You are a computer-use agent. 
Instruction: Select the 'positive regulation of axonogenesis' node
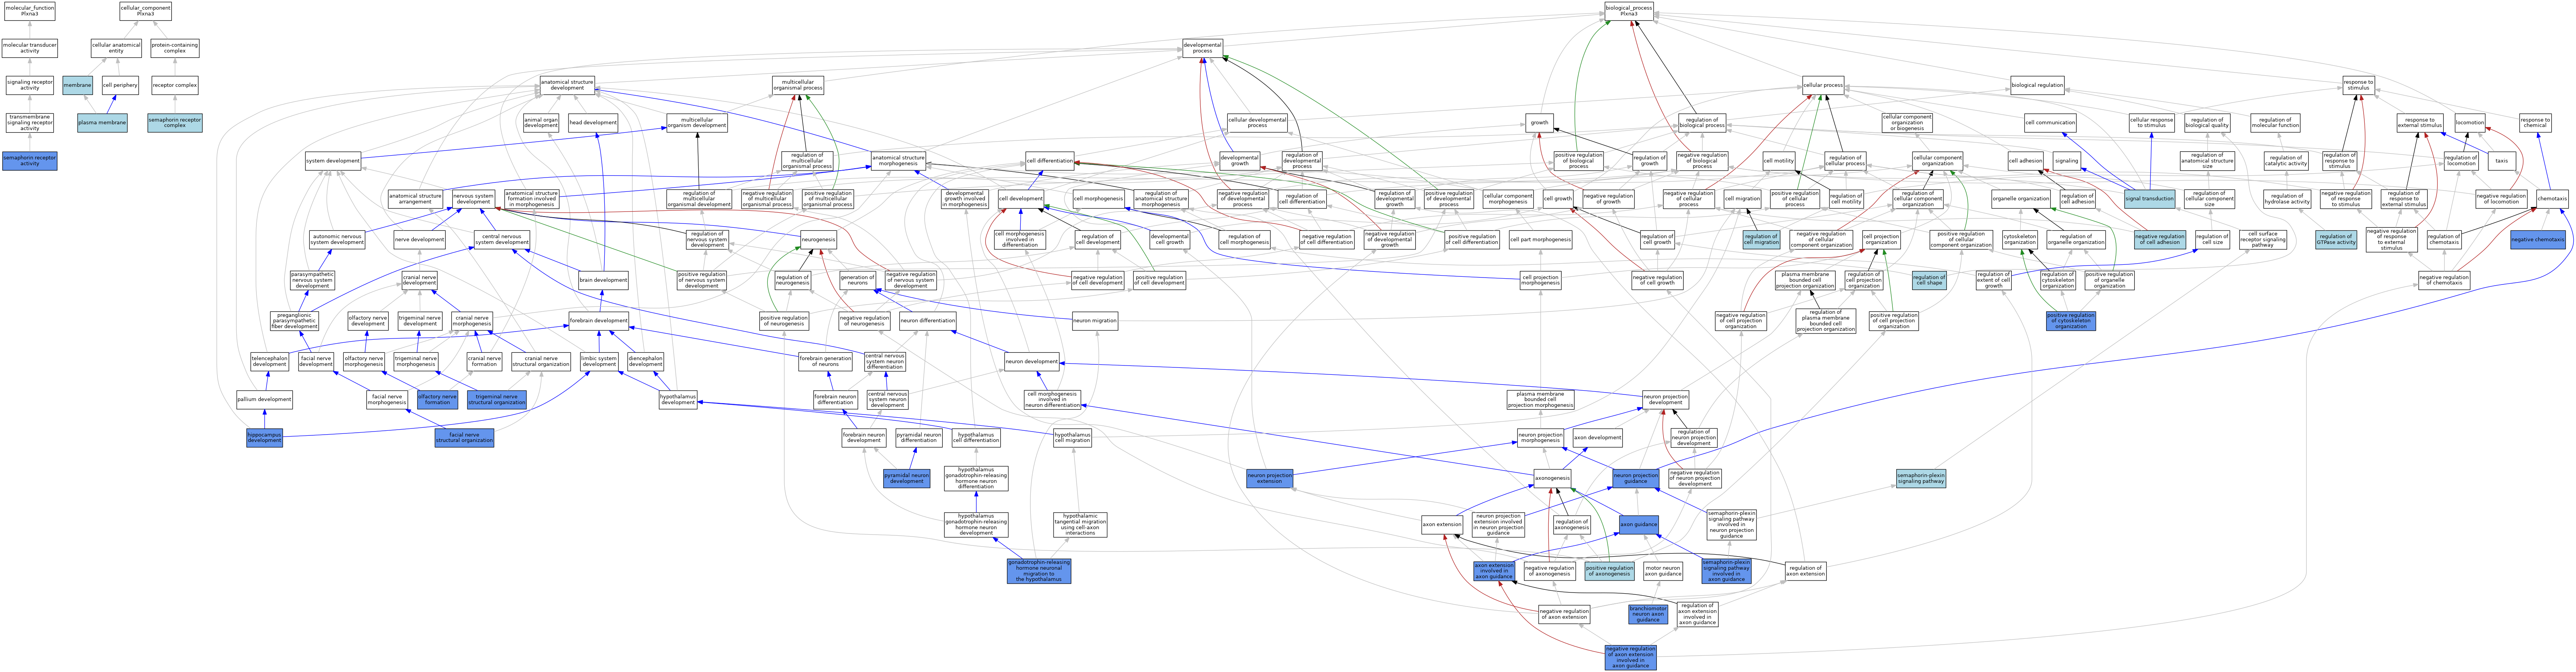1610,571
